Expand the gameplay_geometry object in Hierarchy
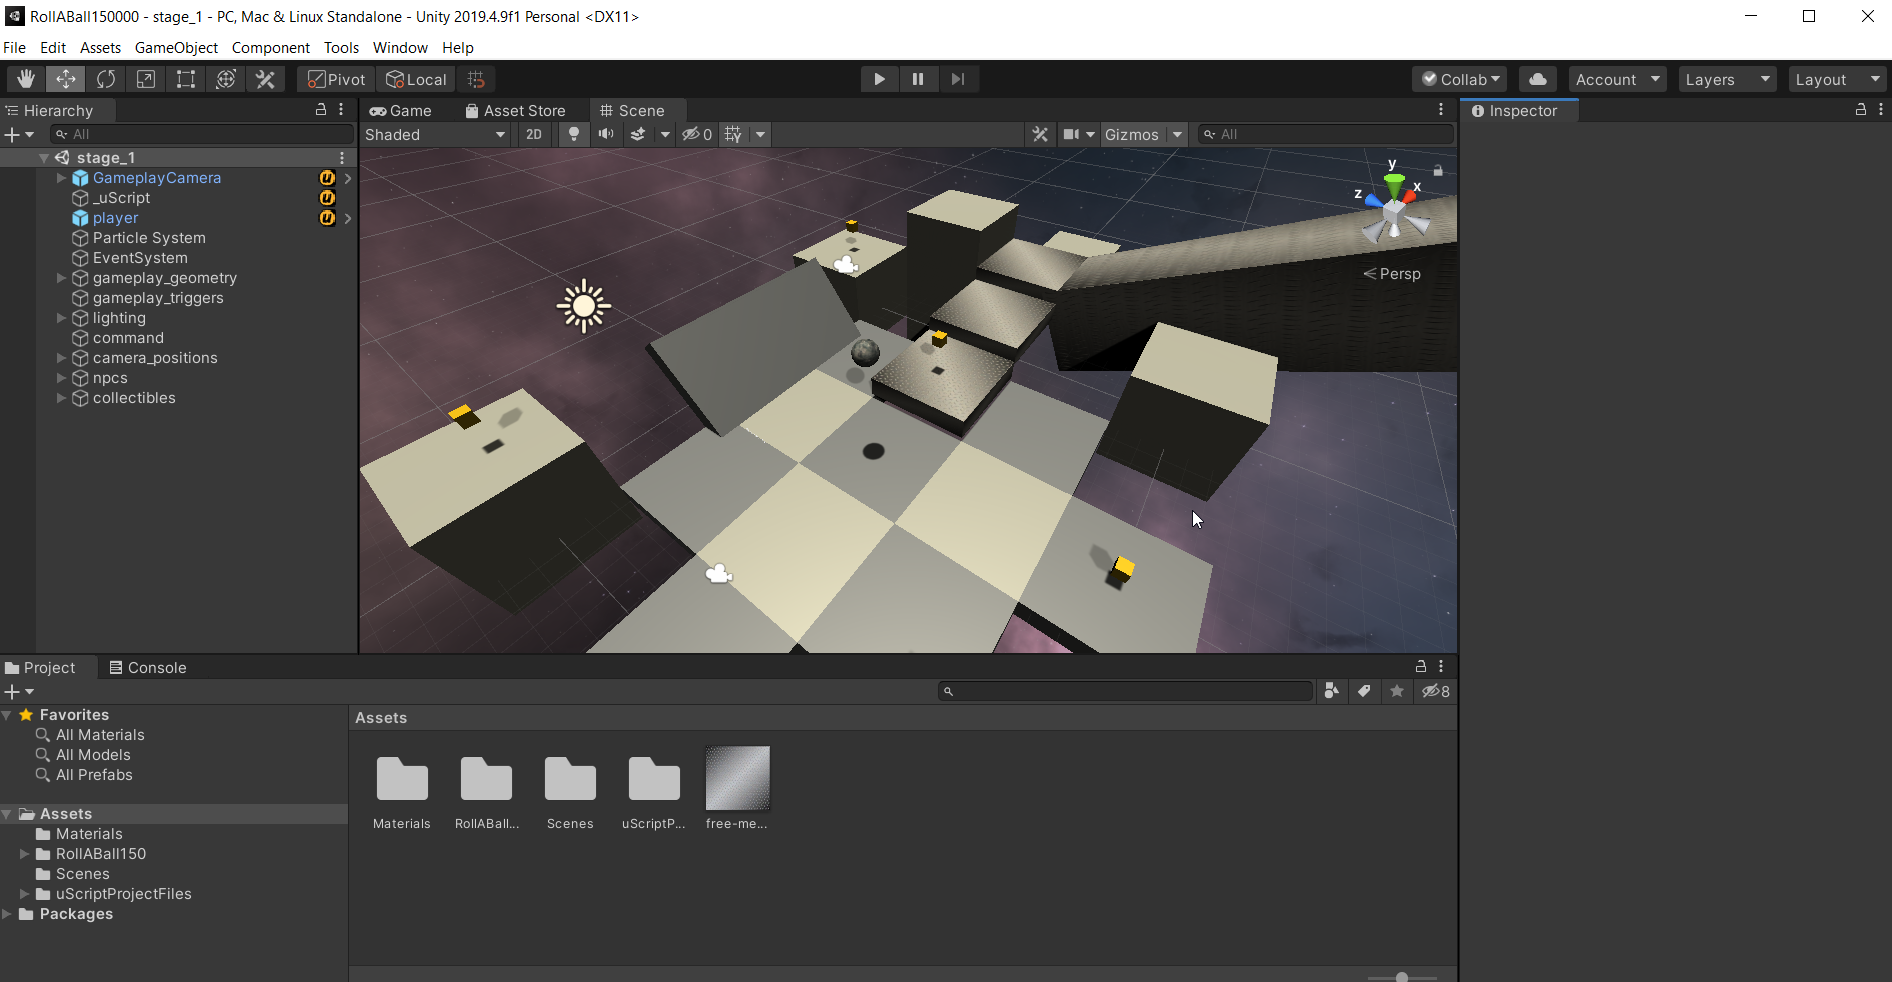The image size is (1892, 982). pos(61,278)
